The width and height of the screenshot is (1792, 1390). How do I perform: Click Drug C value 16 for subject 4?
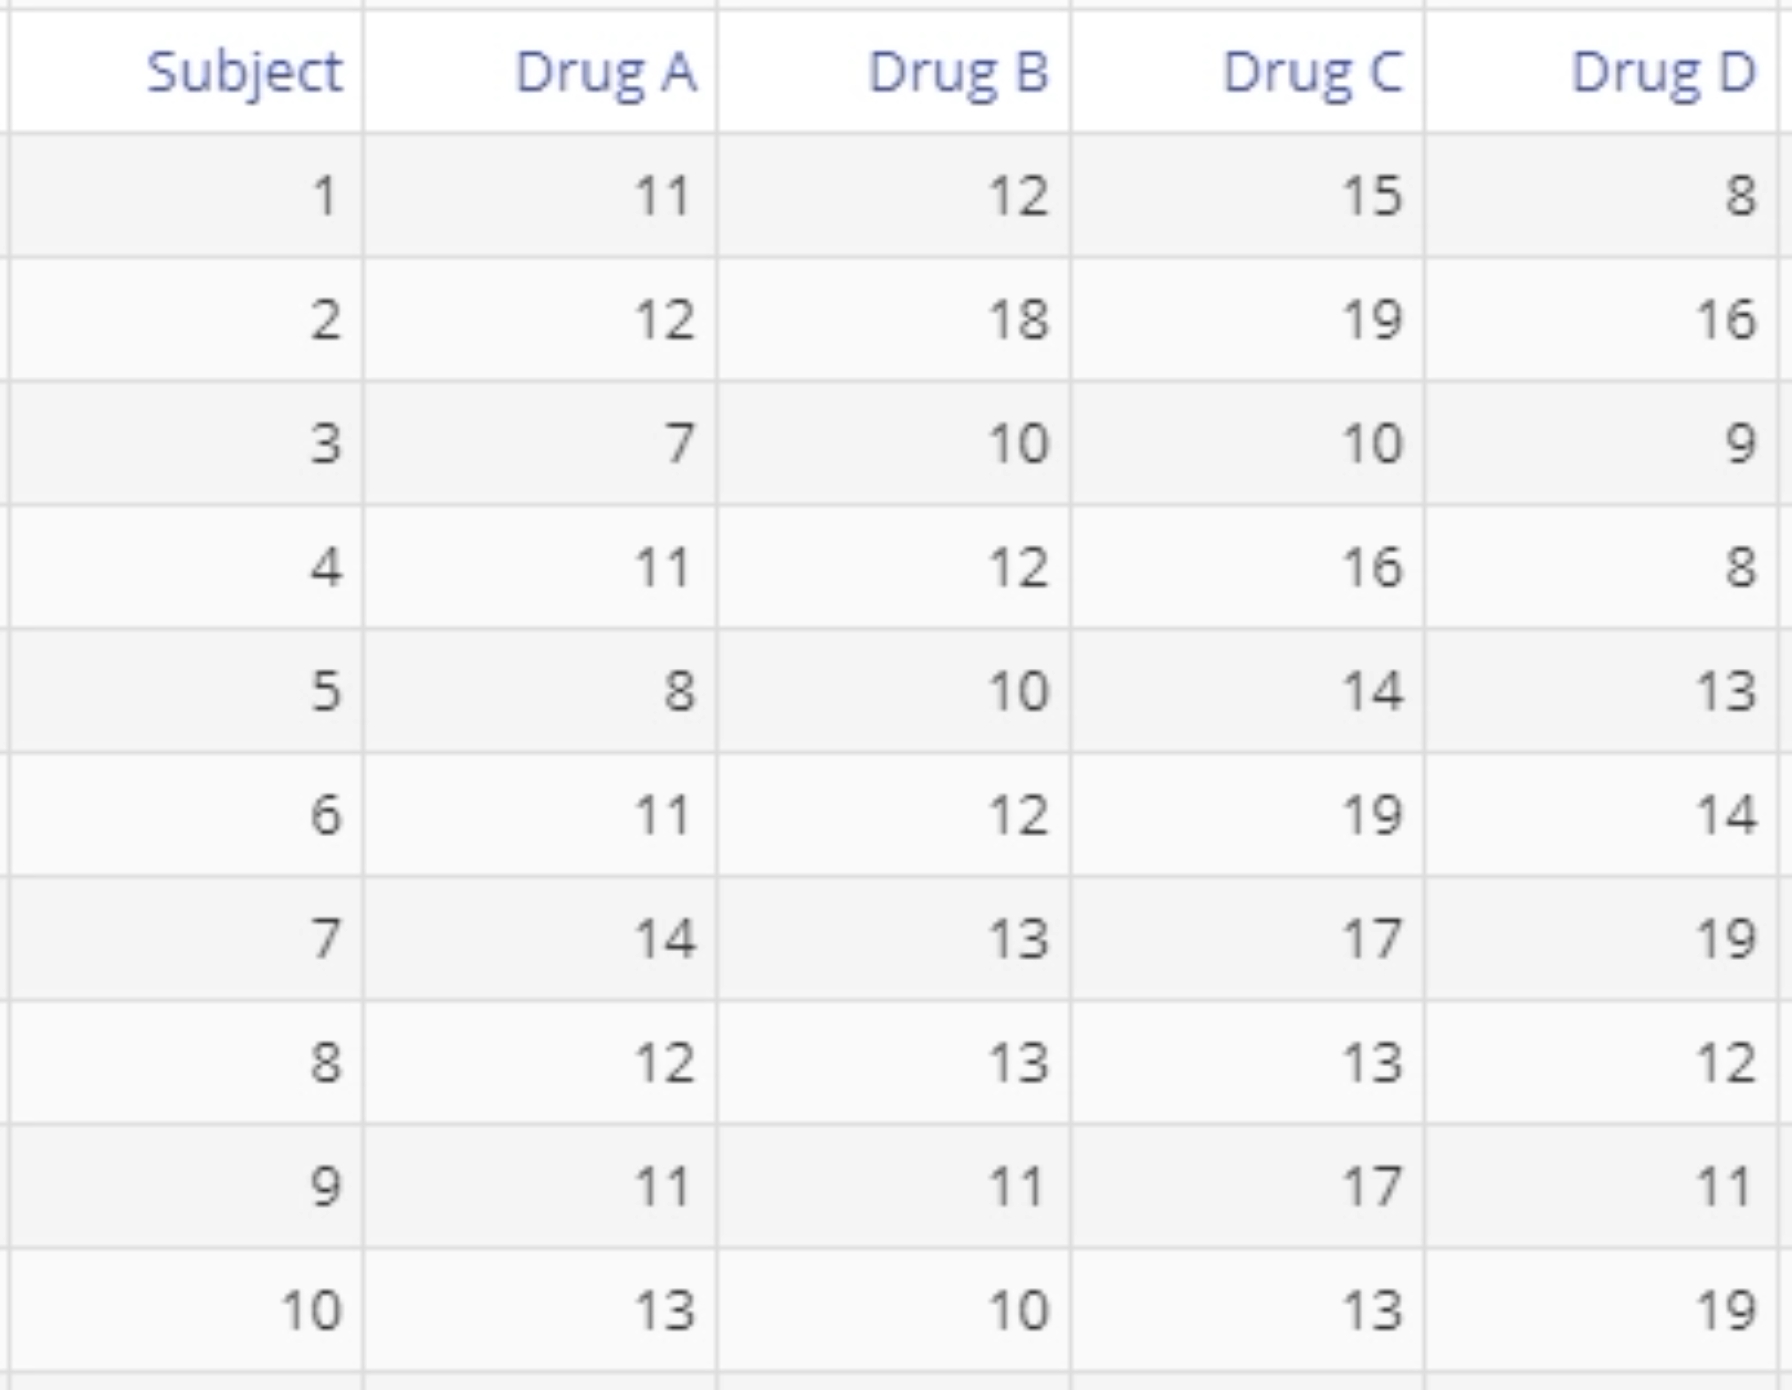click(1248, 567)
